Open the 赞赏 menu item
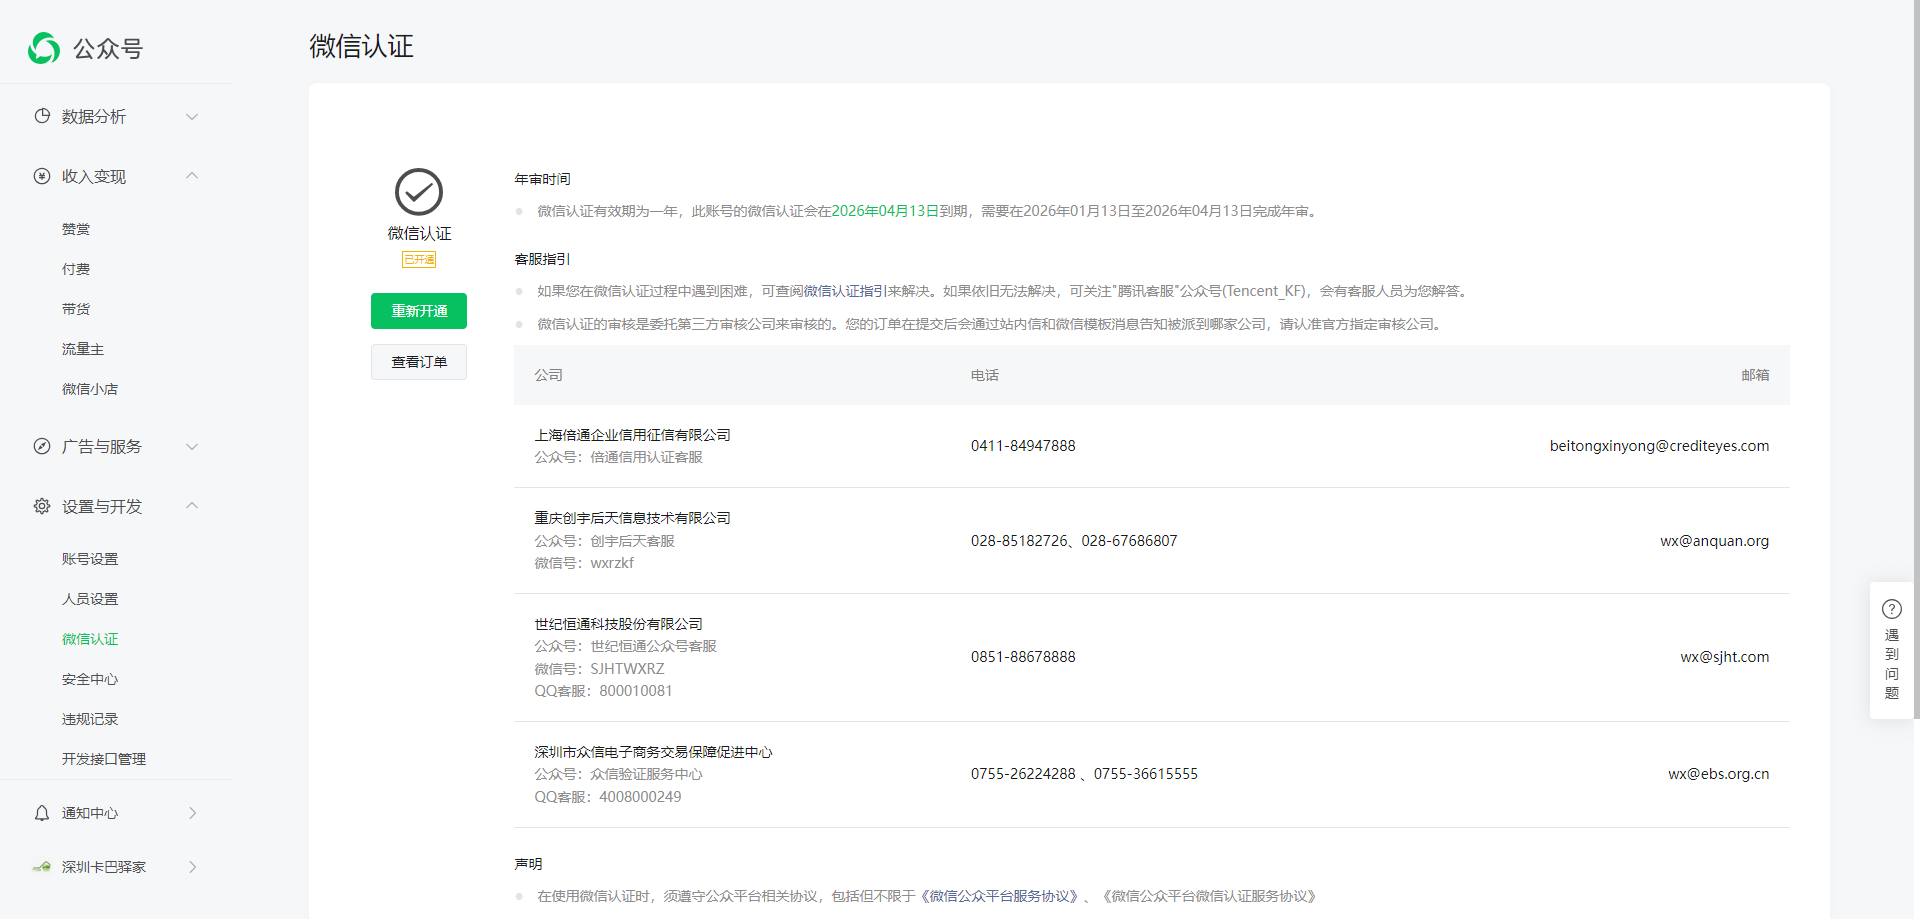The height and width of the screenshot is (919, 1920). tap(76, 229)
